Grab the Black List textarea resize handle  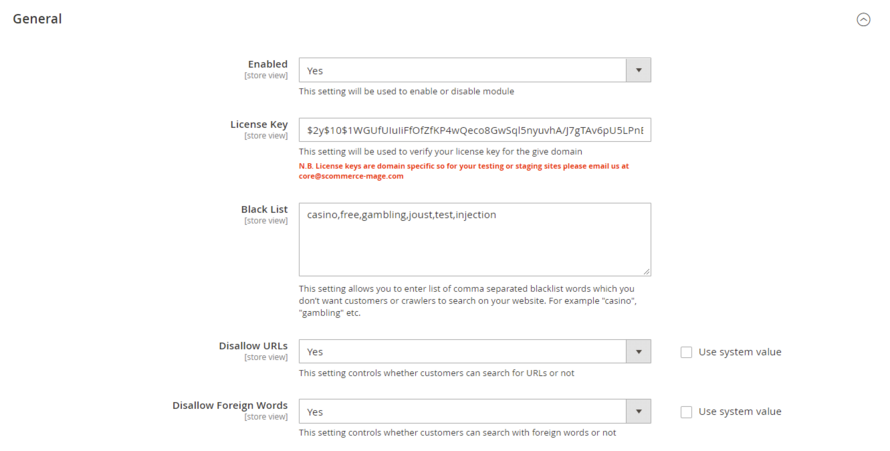(646, 271)
